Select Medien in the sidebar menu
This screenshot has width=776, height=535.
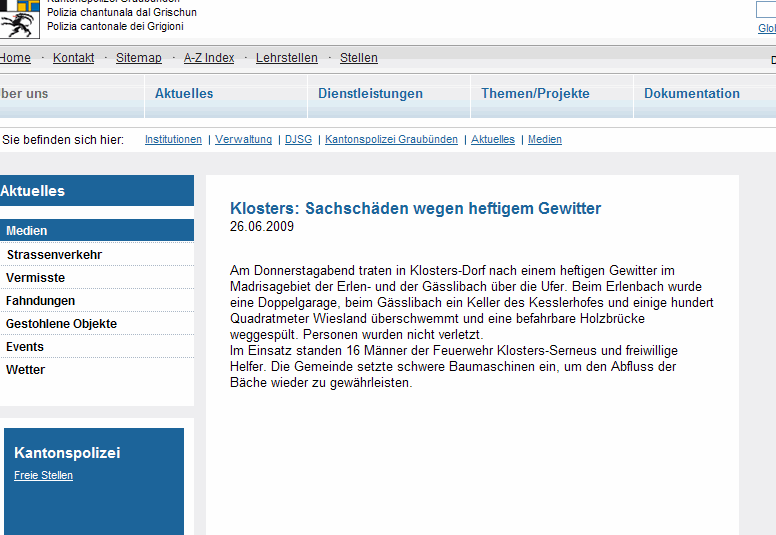tap(97, 231)
